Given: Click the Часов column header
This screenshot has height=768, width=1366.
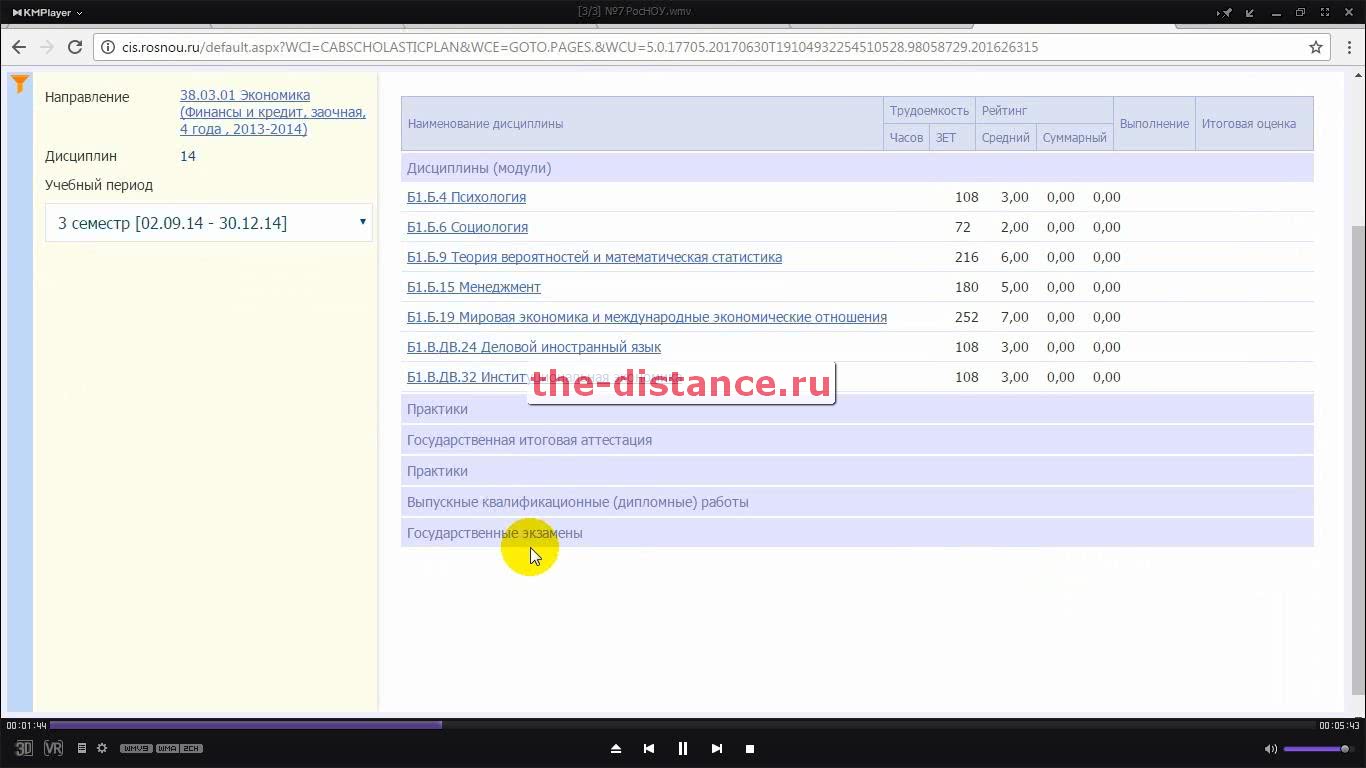Looking at the screenshot, I should 906,138.
